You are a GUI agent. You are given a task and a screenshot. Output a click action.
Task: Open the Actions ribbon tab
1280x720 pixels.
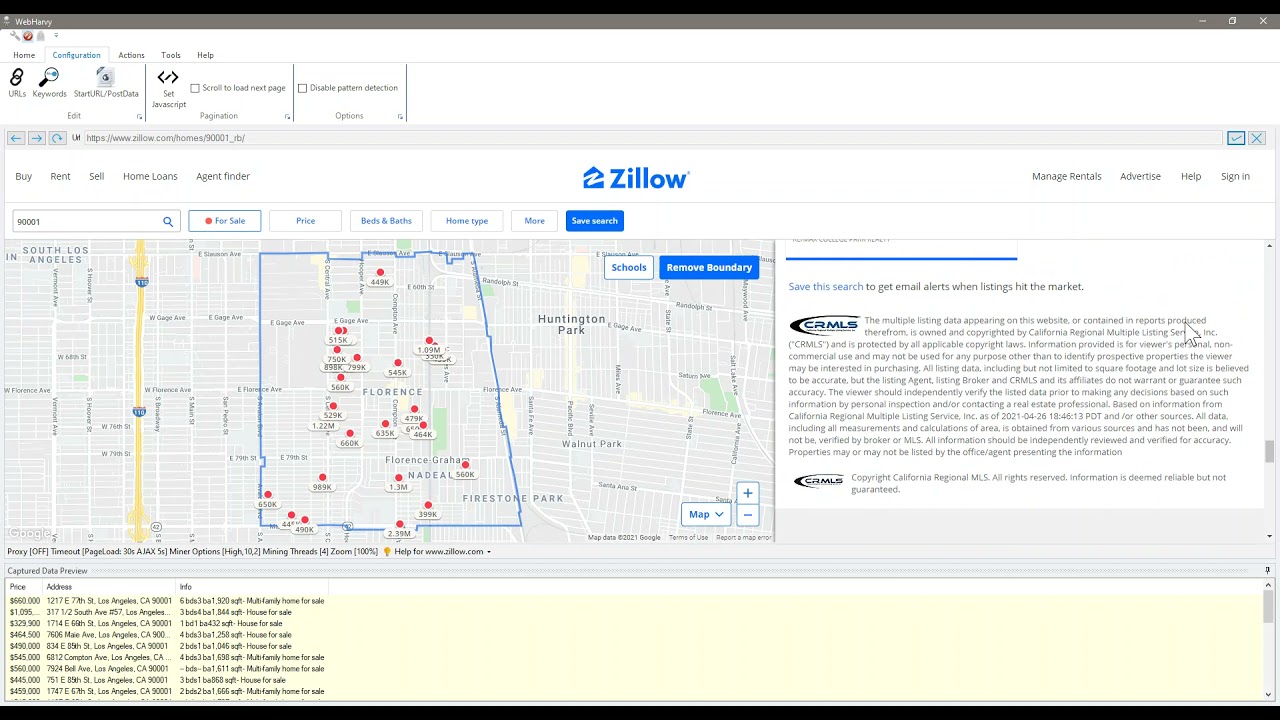[x=131, y=55]
